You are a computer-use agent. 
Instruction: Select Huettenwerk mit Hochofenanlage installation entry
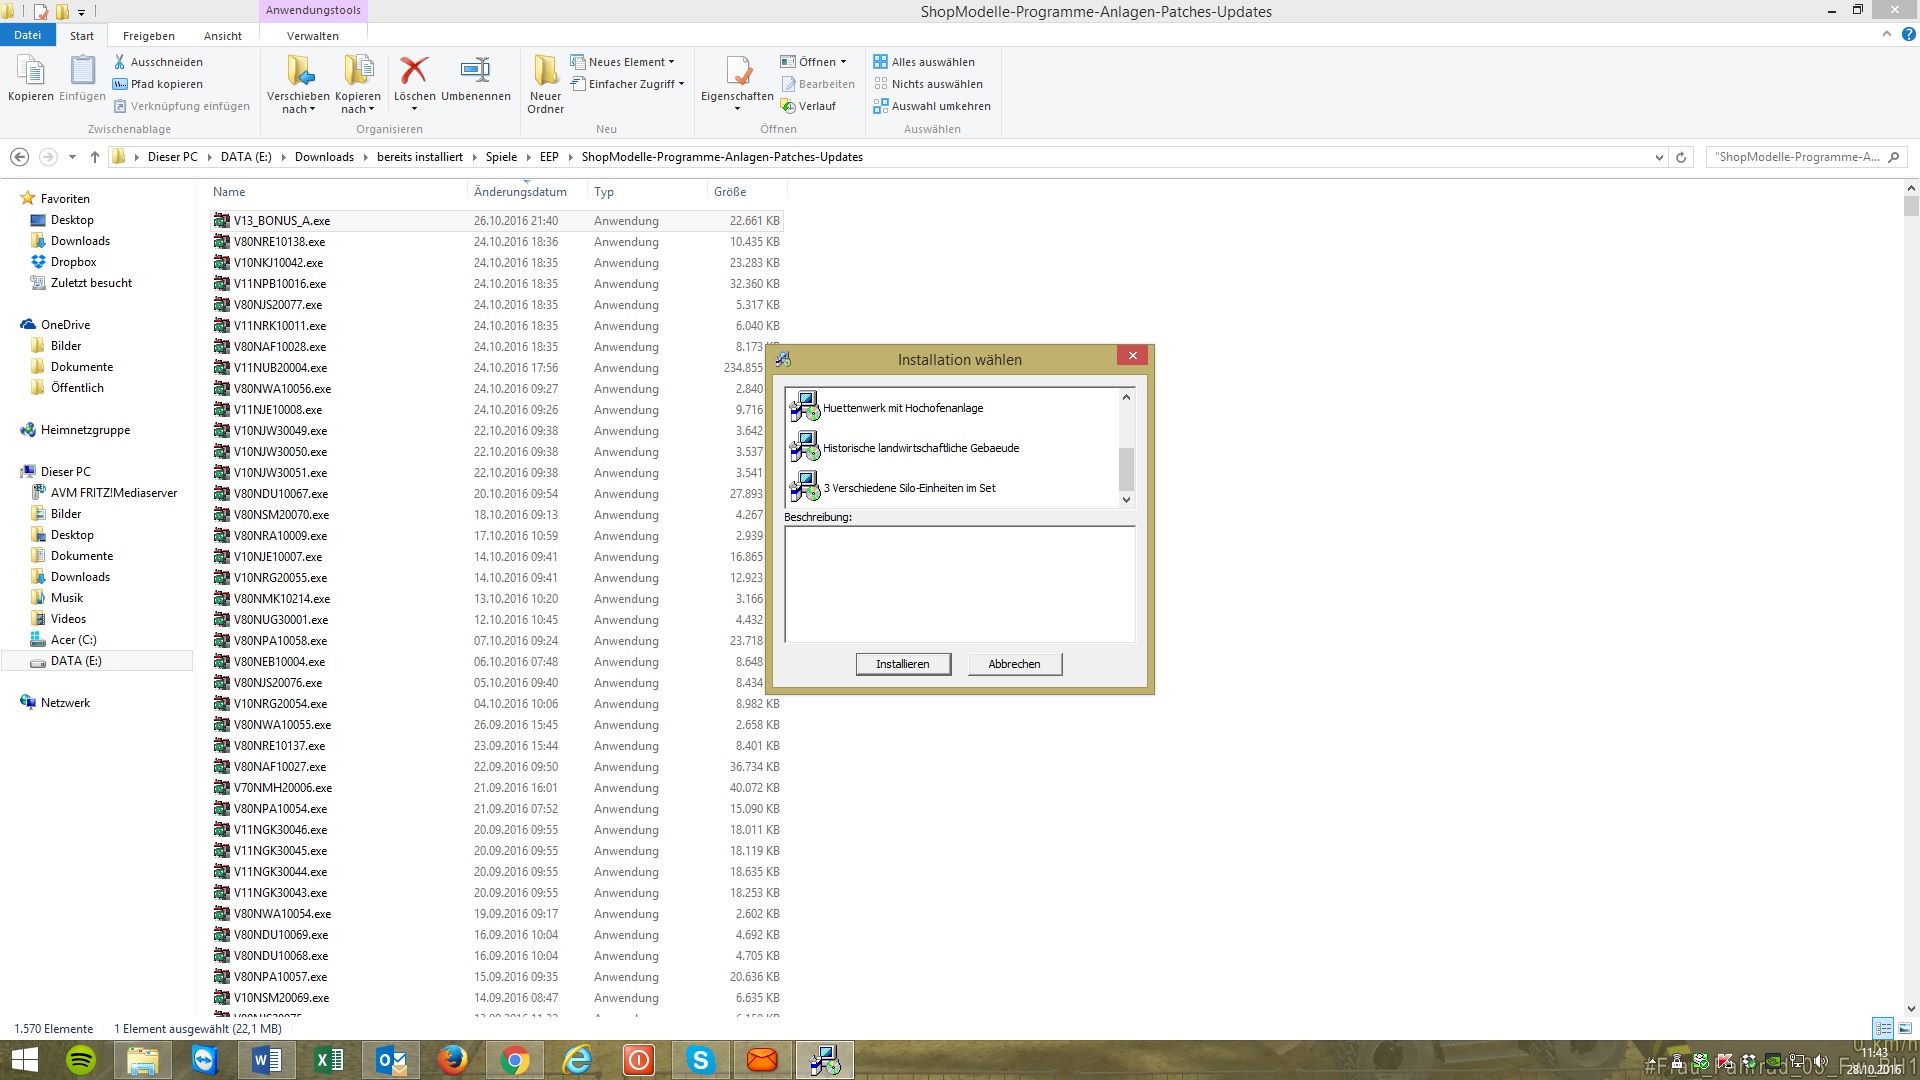[x=903, y=408]
